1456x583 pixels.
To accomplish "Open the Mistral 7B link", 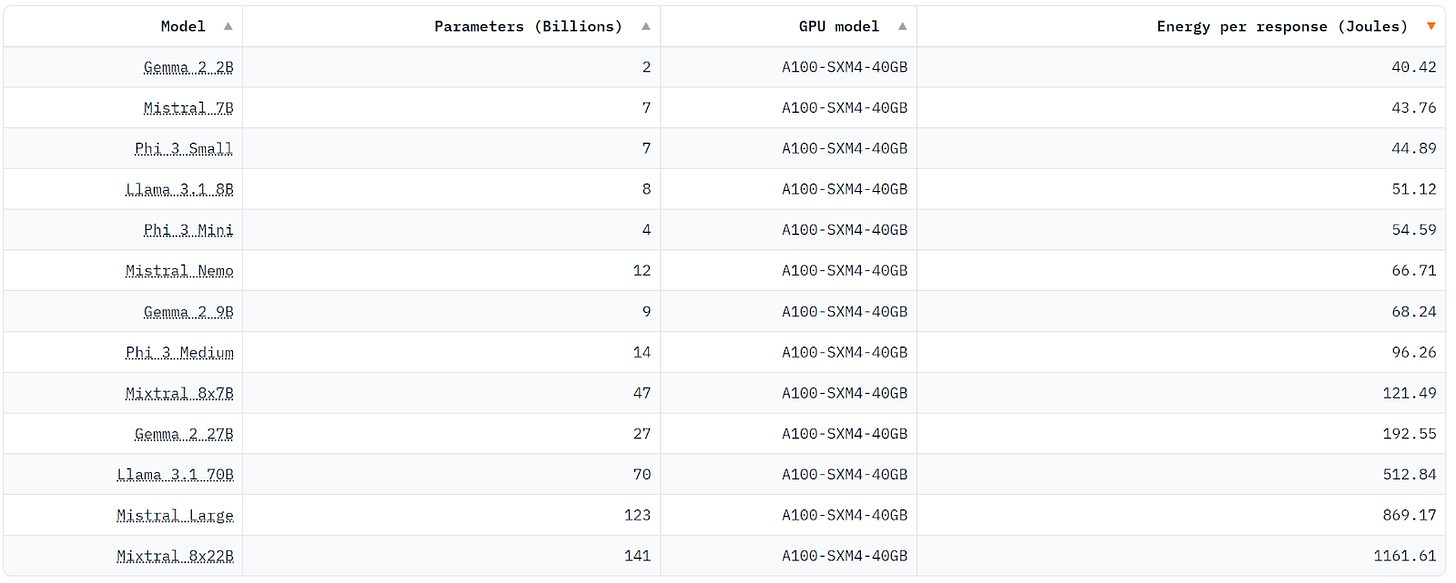I will (189, 108).
